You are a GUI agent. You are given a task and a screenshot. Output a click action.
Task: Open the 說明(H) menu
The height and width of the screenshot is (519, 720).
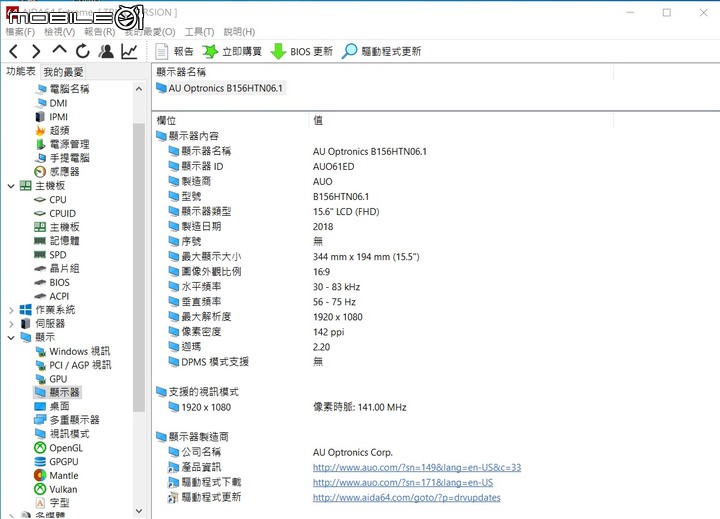(x=239, y=32)
